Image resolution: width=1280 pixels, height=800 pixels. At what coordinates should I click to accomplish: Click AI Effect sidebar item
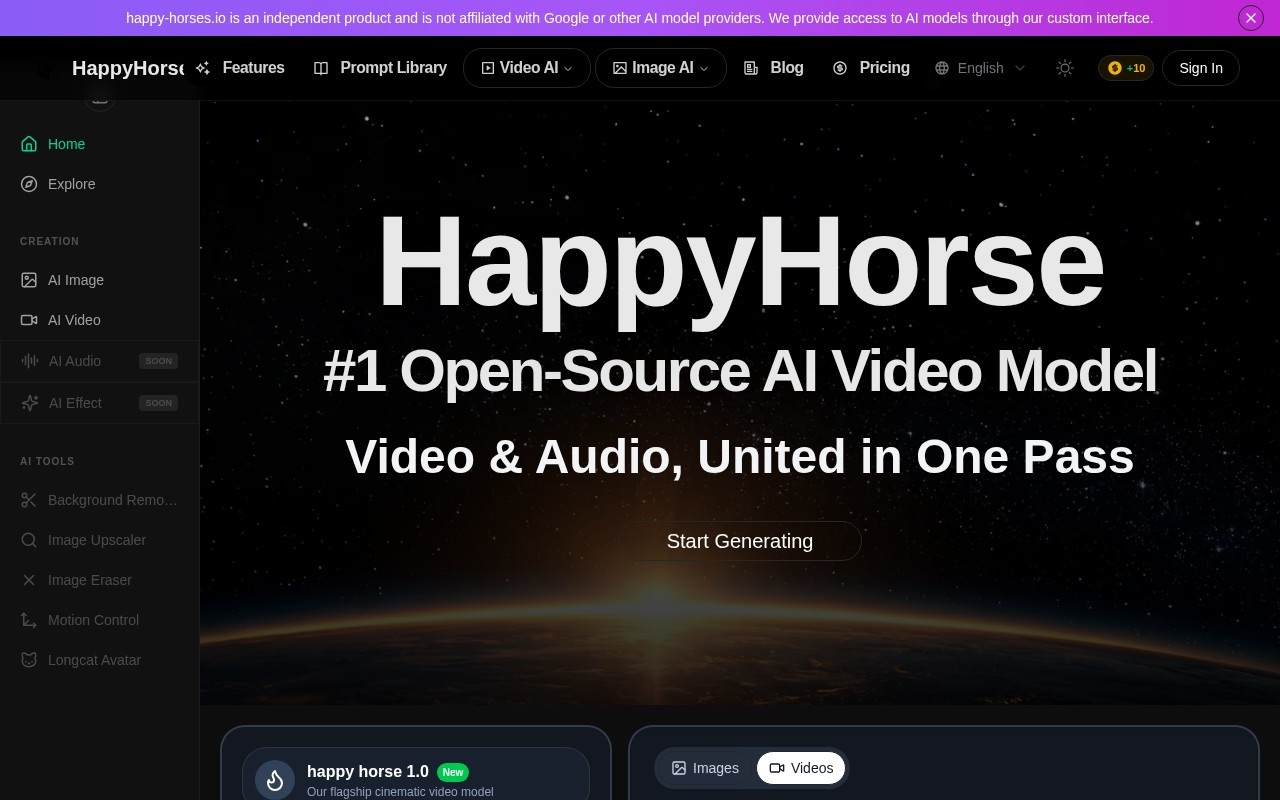(99, 403)
